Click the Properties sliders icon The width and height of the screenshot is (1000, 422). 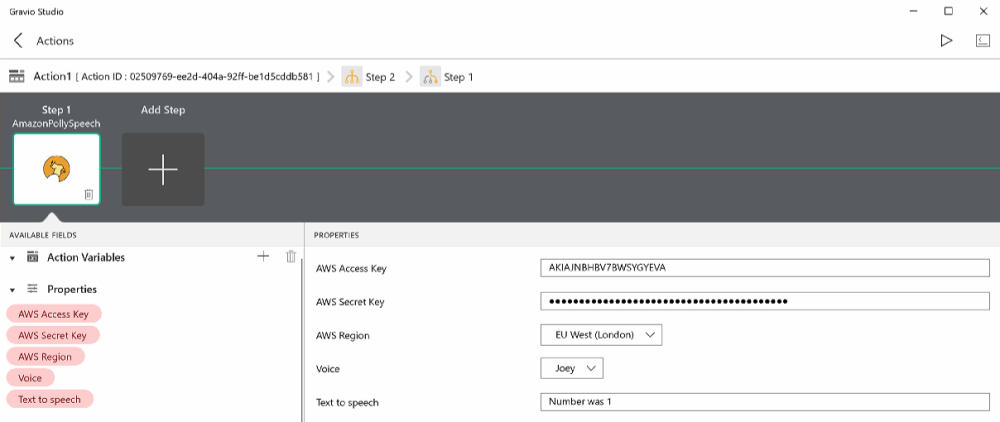(x=33, y=289)
